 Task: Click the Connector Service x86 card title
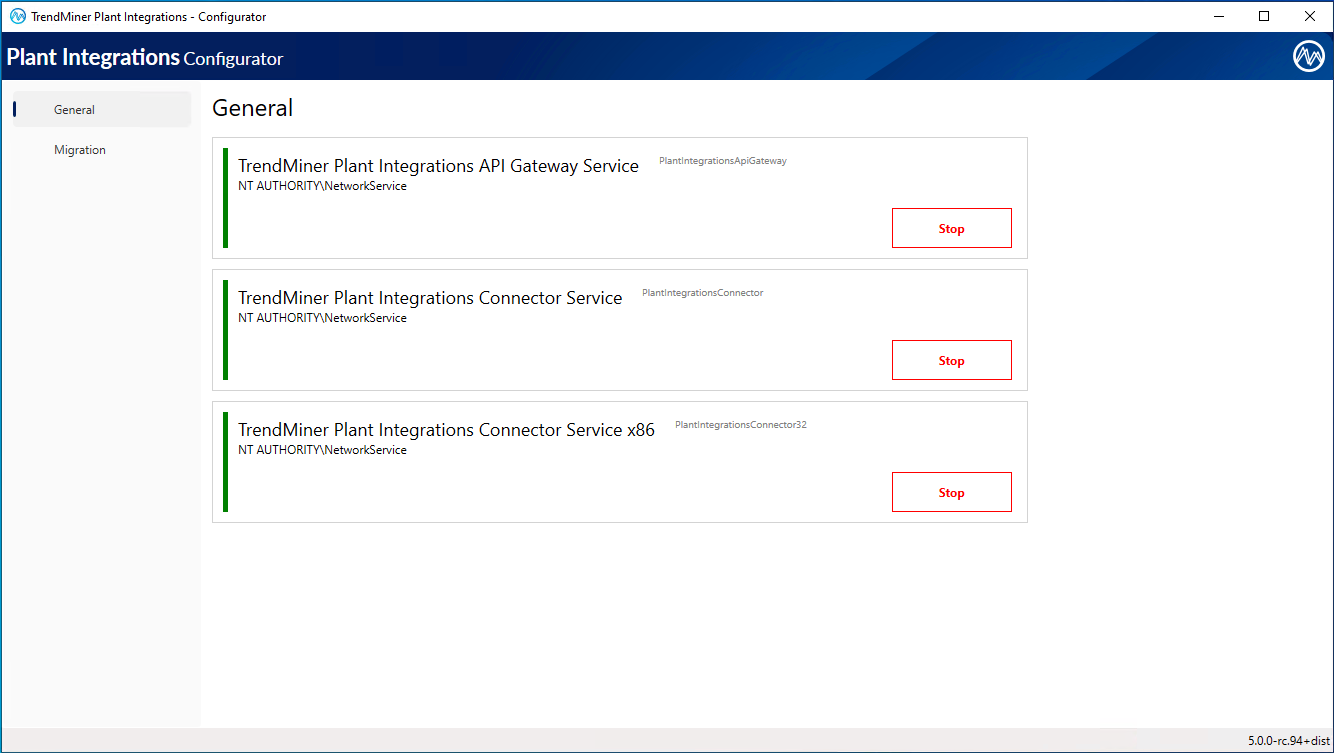[446, 429]
